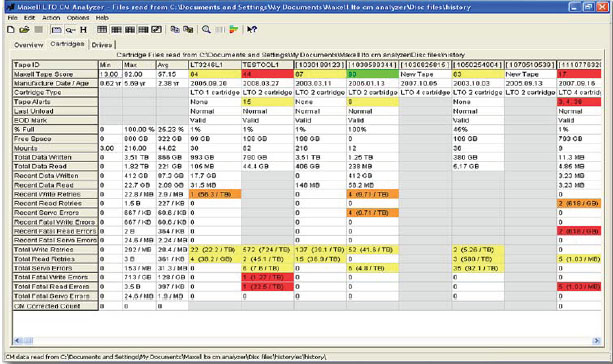Click the Tape ID row header
613x364 pixels.
tap(55, 65)
